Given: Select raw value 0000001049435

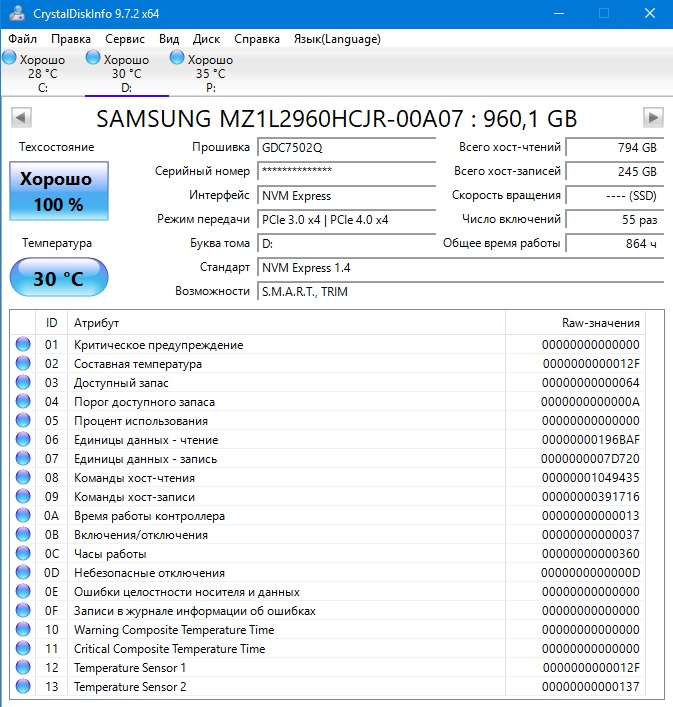Looking at the screenshot, I should point(591,477).
